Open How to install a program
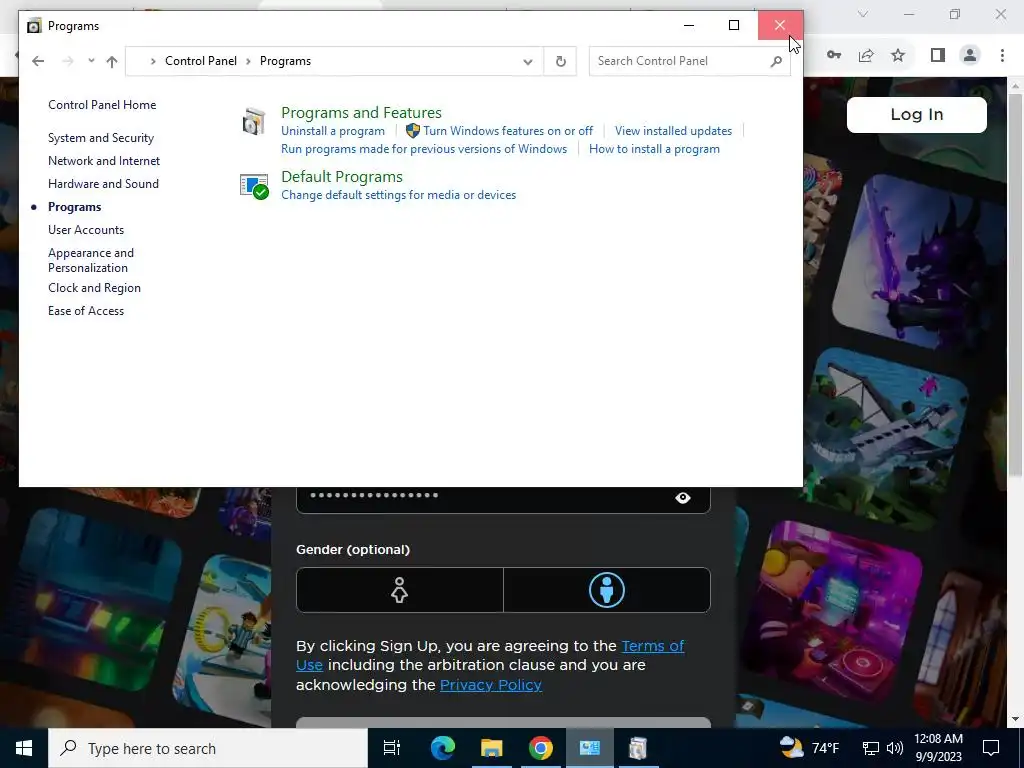This screenshot has width=1024, height=768. click(654, 149)
